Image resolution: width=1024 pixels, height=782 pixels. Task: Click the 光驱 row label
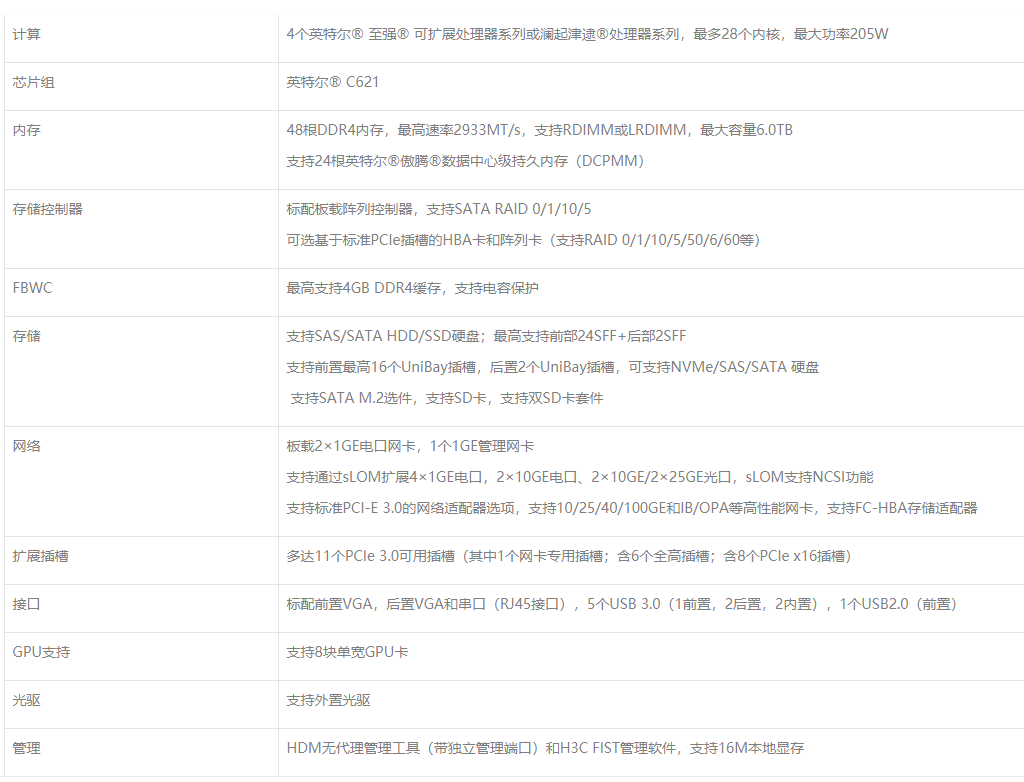[x=27, y=700]
